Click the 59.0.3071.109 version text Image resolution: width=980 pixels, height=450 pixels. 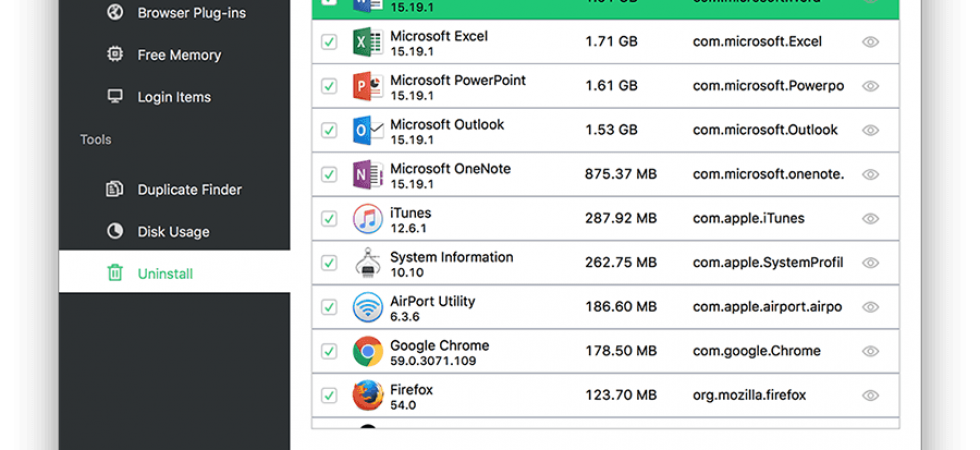pos(433,361)
